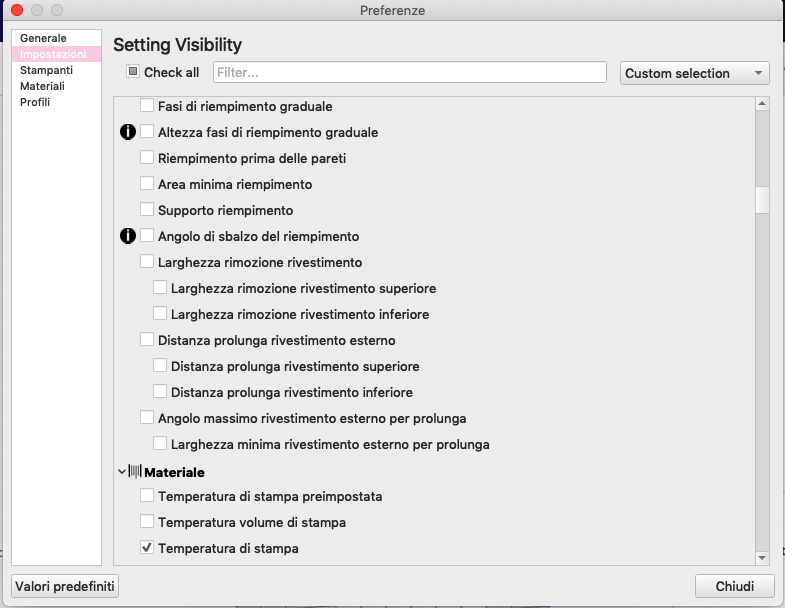This screenshot has width=785, height=608.
Task: Click scroll down arrow in settings list
Action: click(762, 557)
